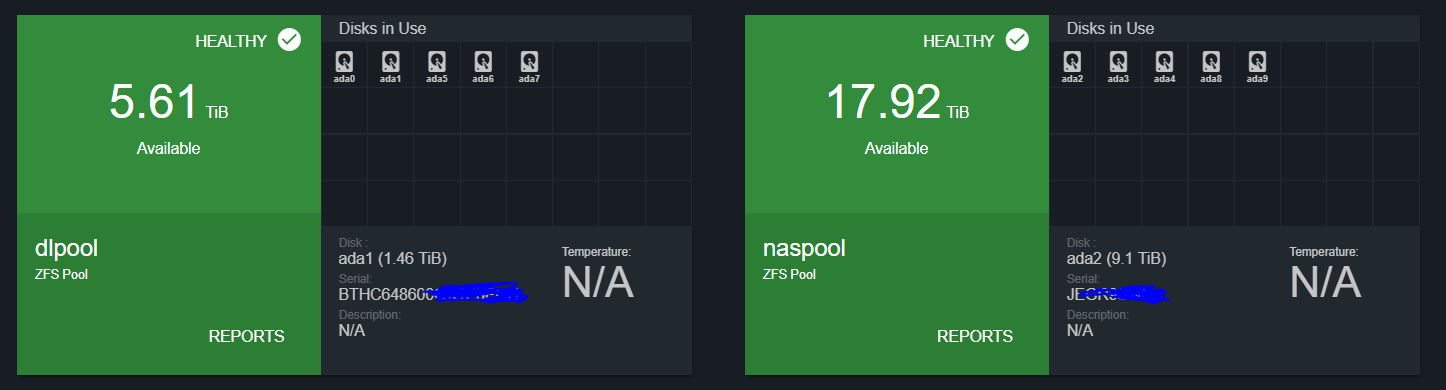Click the naspool Disks in Use header
1446x390 pixels.
(1110, 29)
